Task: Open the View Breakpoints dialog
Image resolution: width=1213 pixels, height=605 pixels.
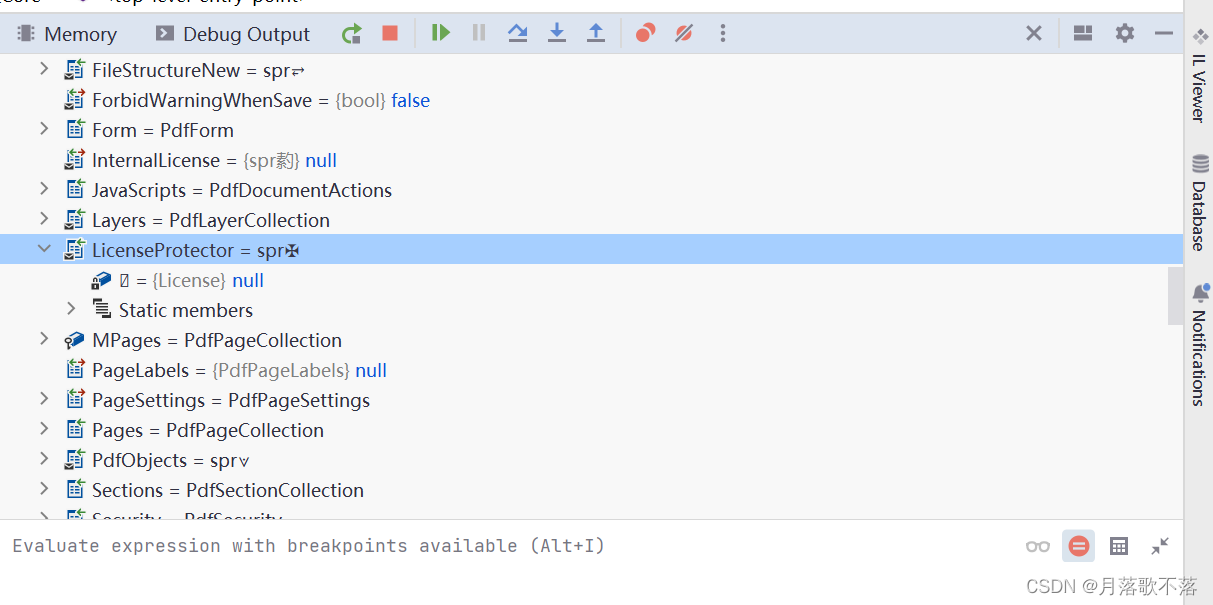Action: [645, 33]
